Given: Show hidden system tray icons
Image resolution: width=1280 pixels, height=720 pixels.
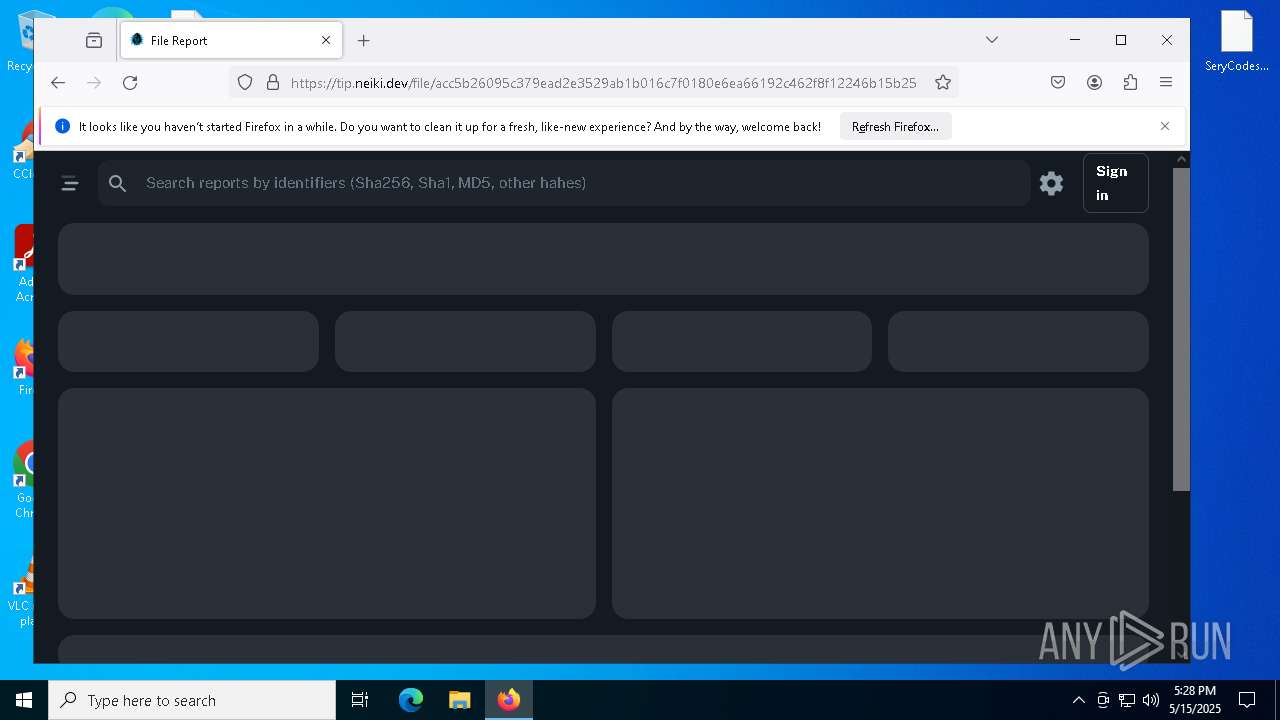Looking at the screenshot, I should (x=1078, y=700).
